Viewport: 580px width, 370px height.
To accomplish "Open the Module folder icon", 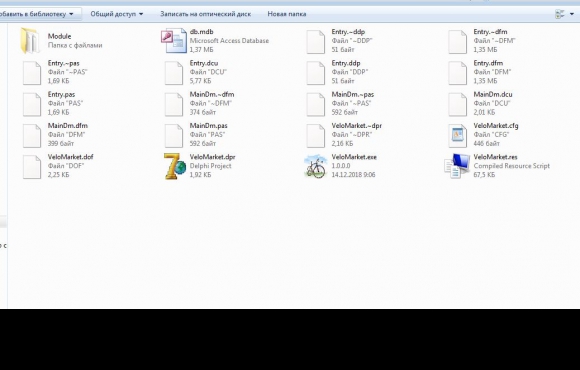I will (30, 41).
